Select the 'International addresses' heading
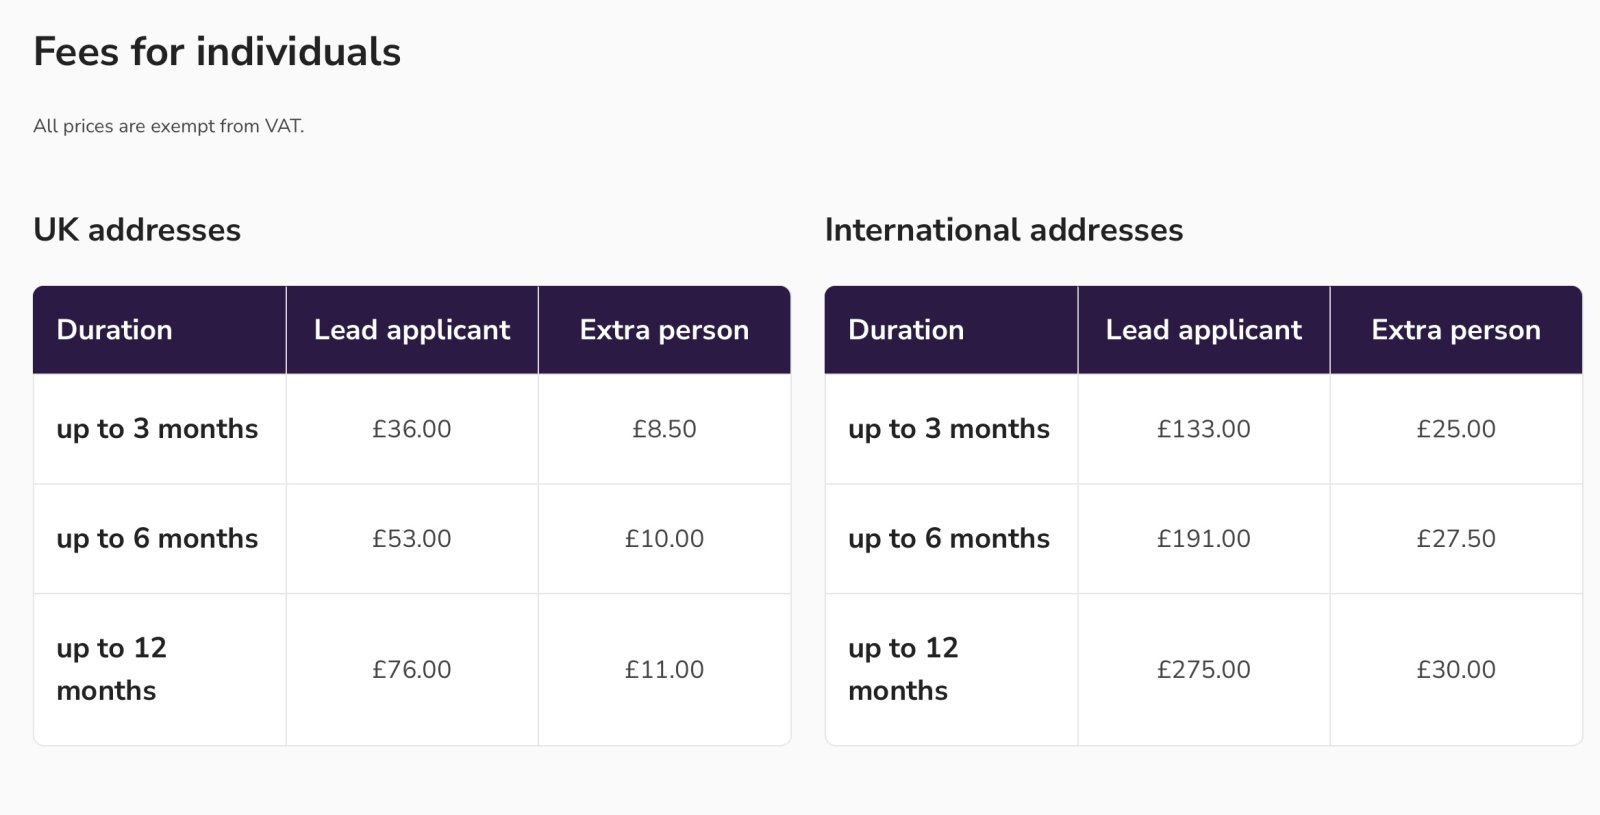 coord(1004,230)
